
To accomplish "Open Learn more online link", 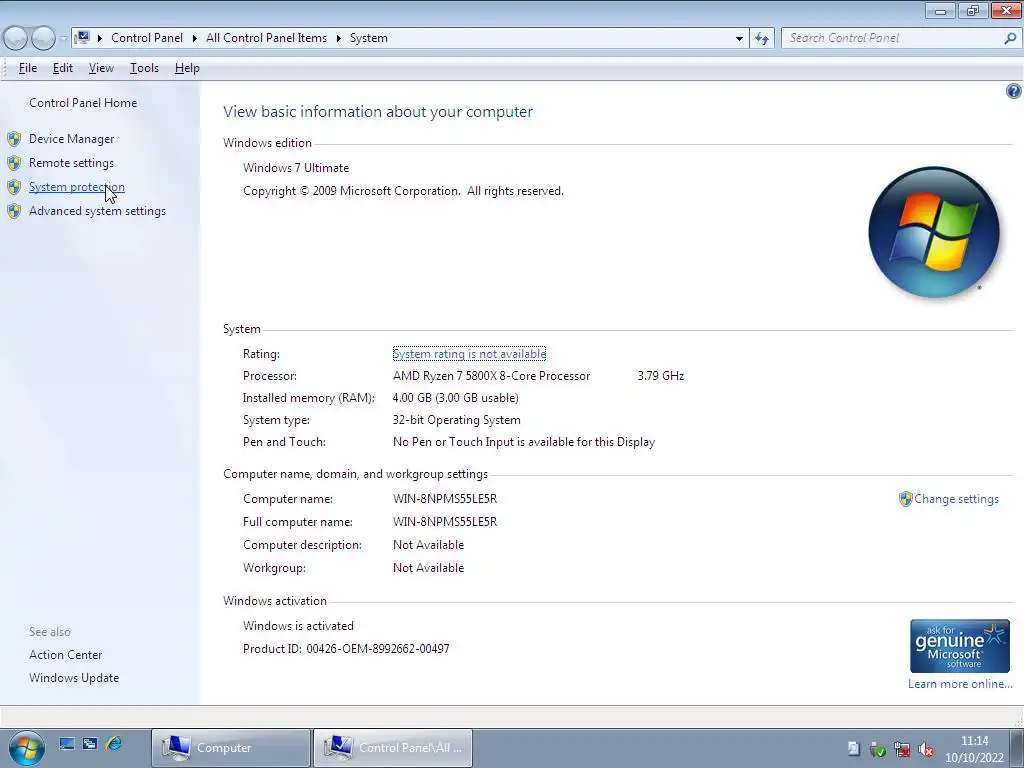I will [959, 684].
